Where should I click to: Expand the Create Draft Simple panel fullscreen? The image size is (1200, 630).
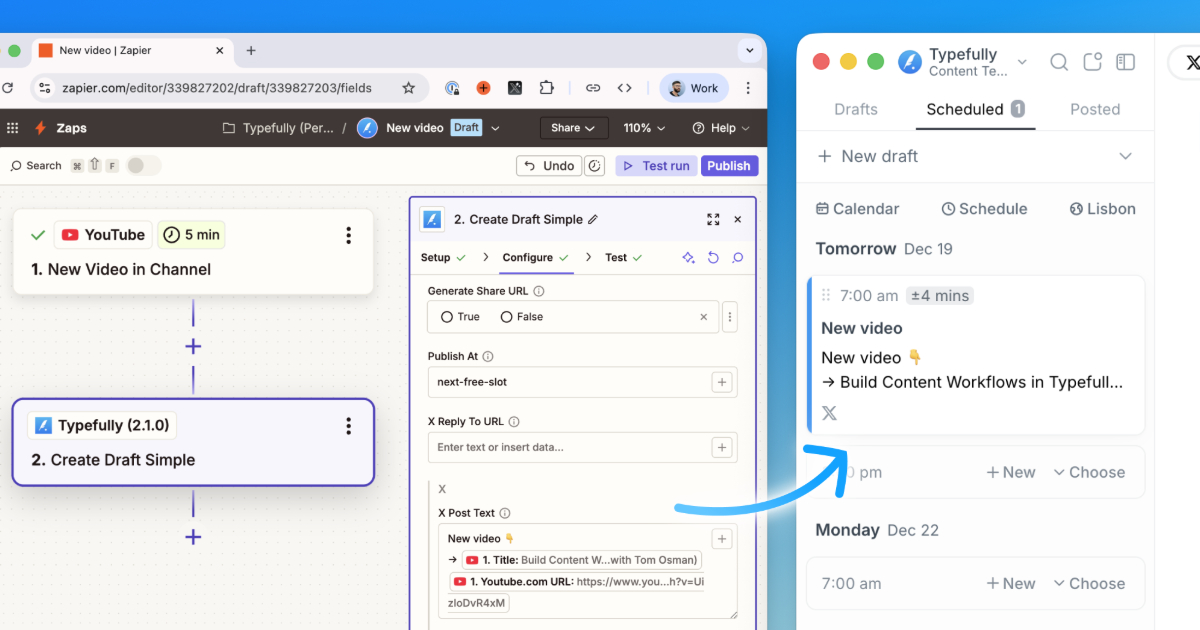[713, 219]
